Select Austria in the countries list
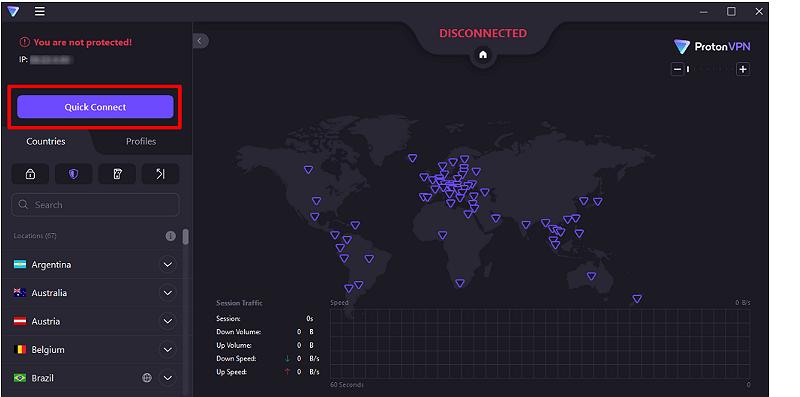800x397 pixels. pyautogui.click(x=93, y=321)
